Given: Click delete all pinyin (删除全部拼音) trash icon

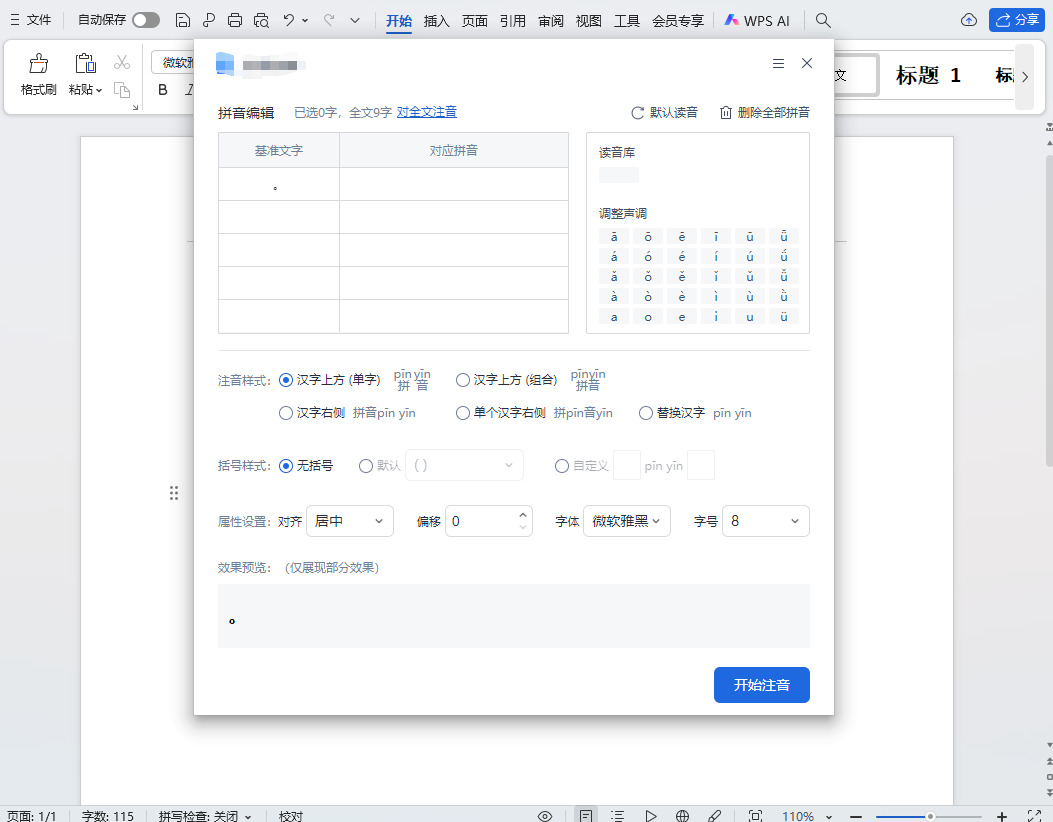Looking at the screenshot, I should 726,113.
